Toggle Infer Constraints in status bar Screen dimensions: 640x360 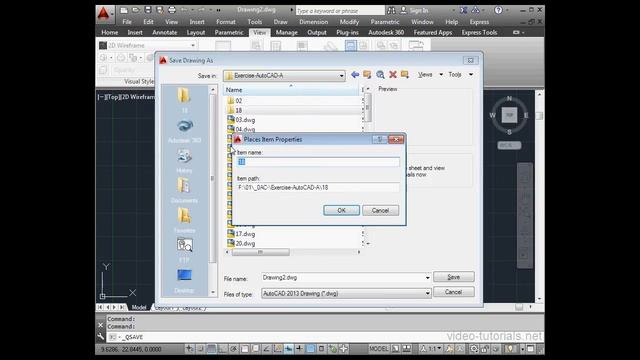pos(189,349)
